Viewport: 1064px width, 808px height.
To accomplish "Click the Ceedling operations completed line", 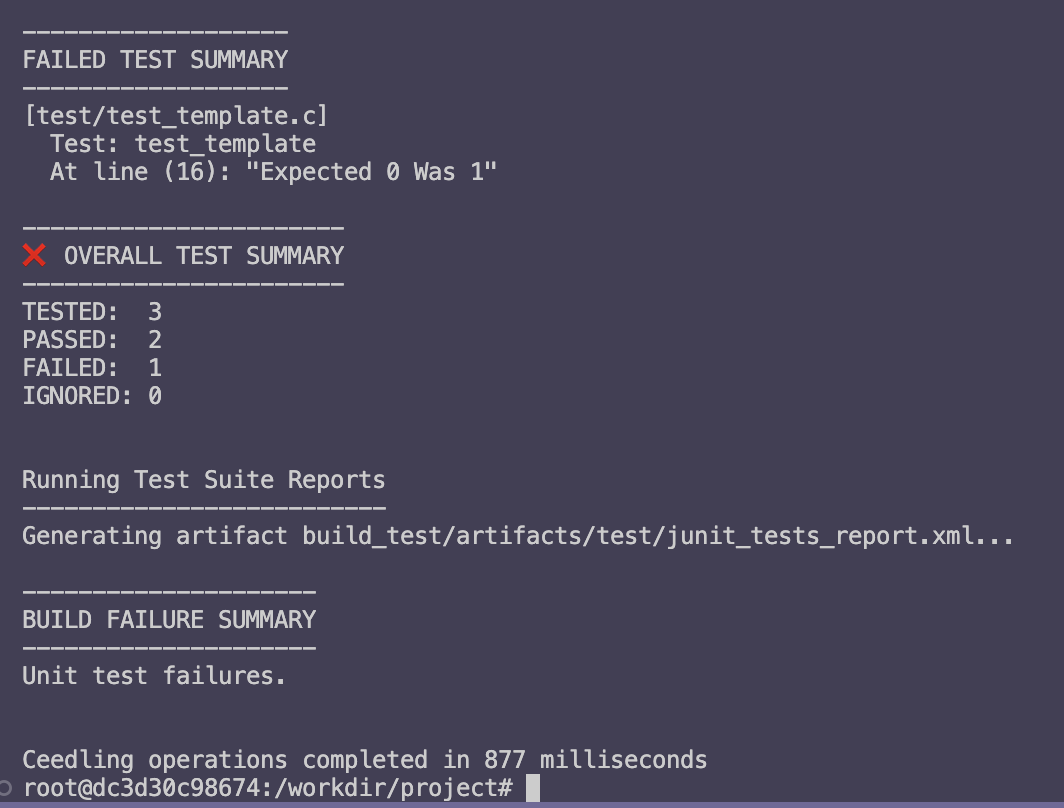I will coord(365,760).
